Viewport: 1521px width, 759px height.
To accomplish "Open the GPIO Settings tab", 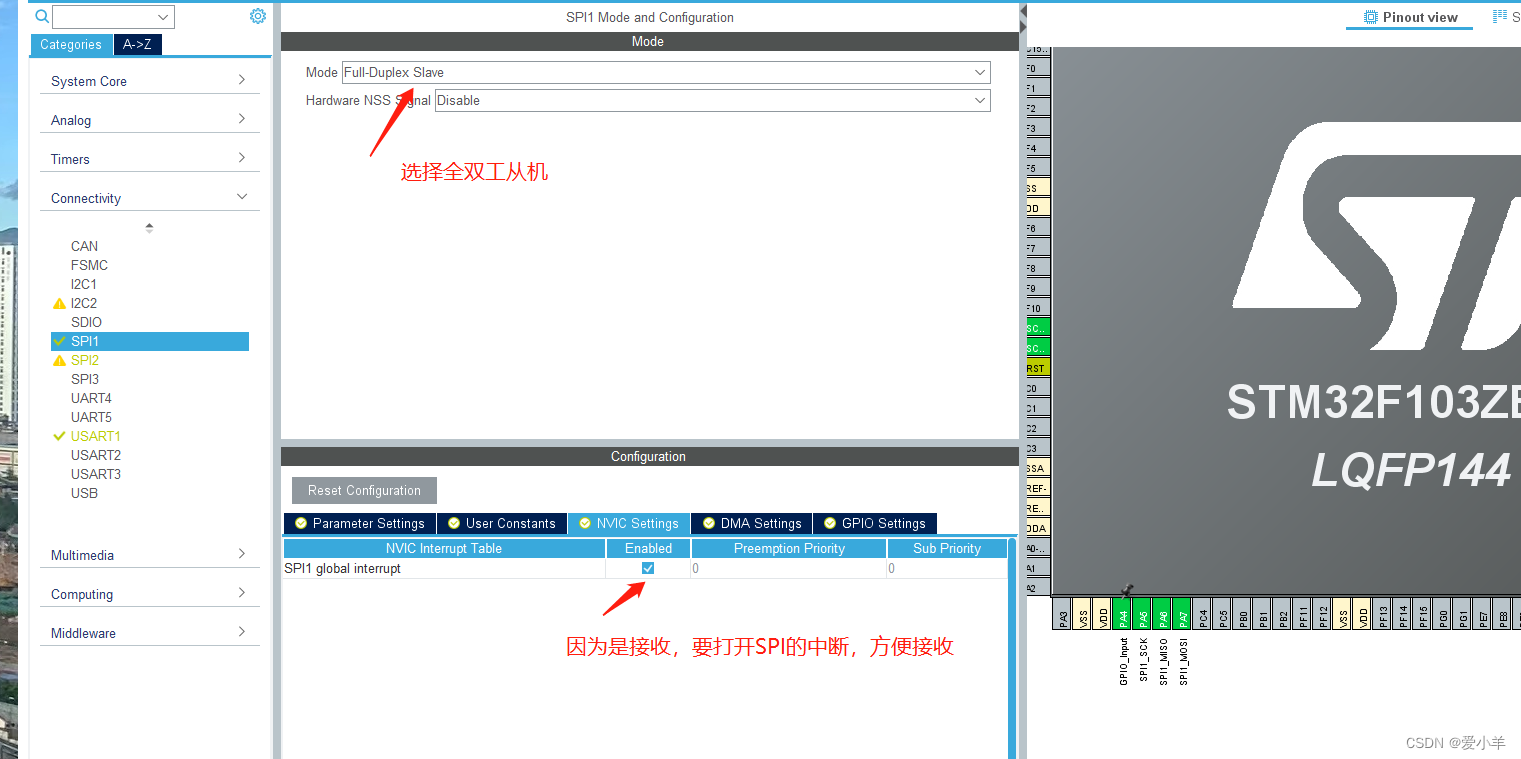I will click(874, 523).
